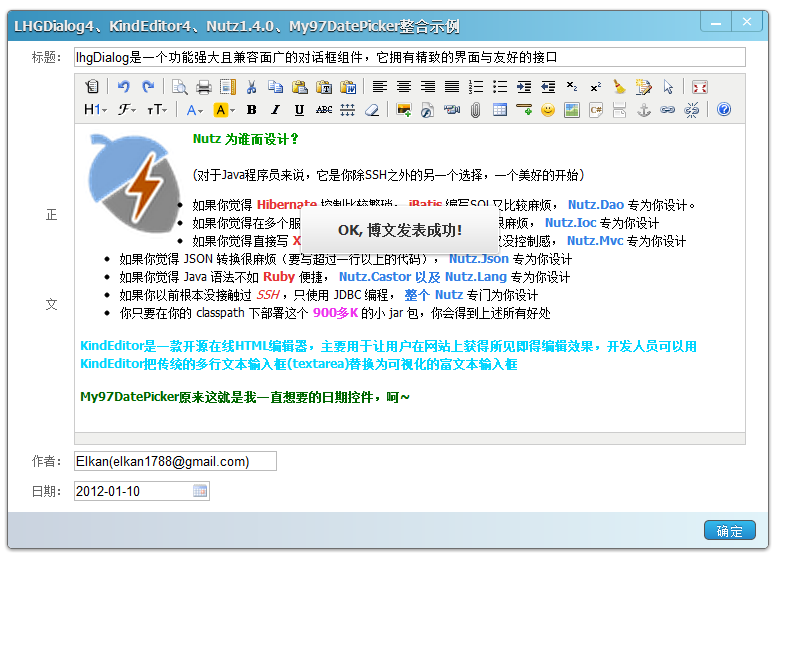Click the 日期 date input field
The height and width of the screenshot is (672, 788).
(142, 491)
